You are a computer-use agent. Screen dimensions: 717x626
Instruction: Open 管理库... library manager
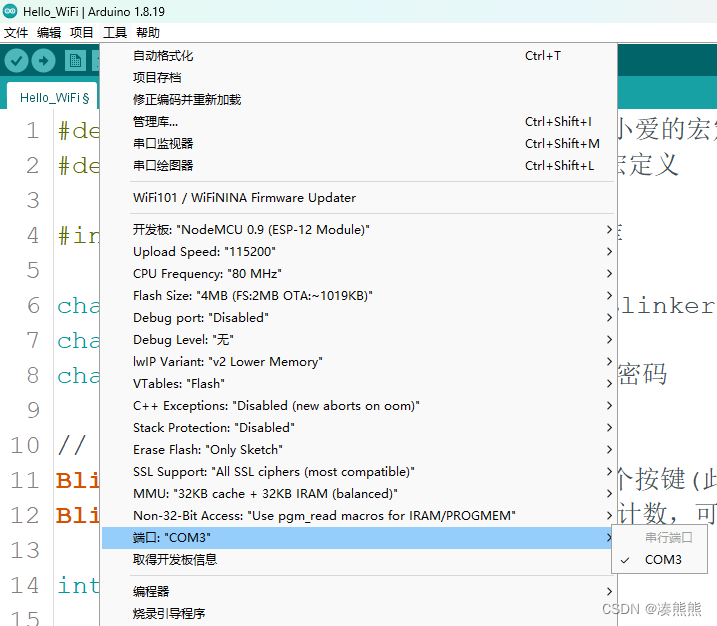point(358,122)
